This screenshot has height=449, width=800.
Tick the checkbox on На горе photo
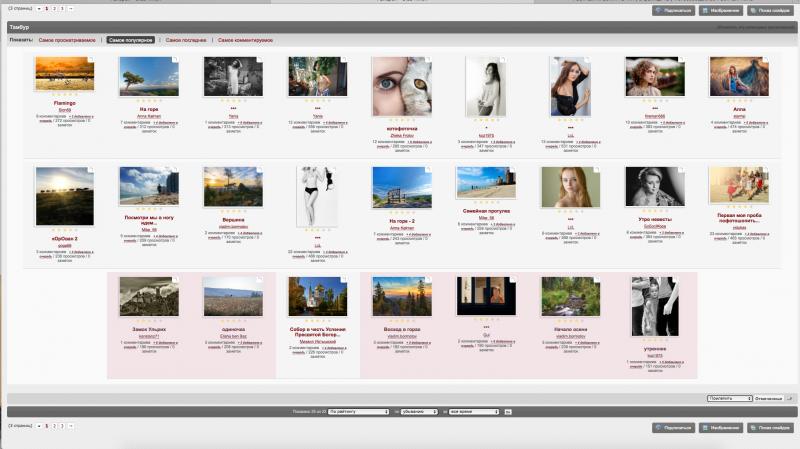coord(175,60)
